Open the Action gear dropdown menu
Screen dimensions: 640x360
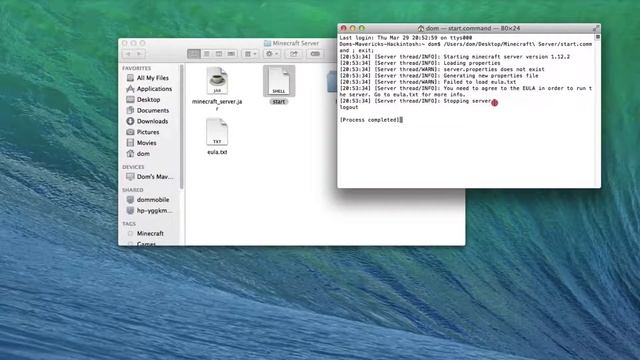(x=272, y=54)
